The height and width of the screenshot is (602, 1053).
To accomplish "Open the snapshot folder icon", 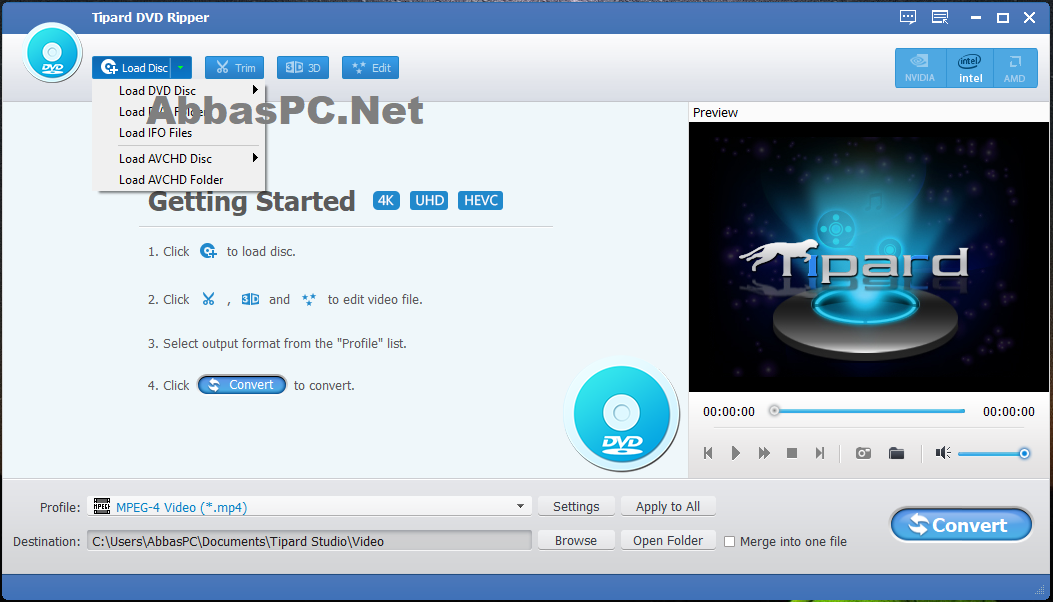I will click(x=897, y=454).
